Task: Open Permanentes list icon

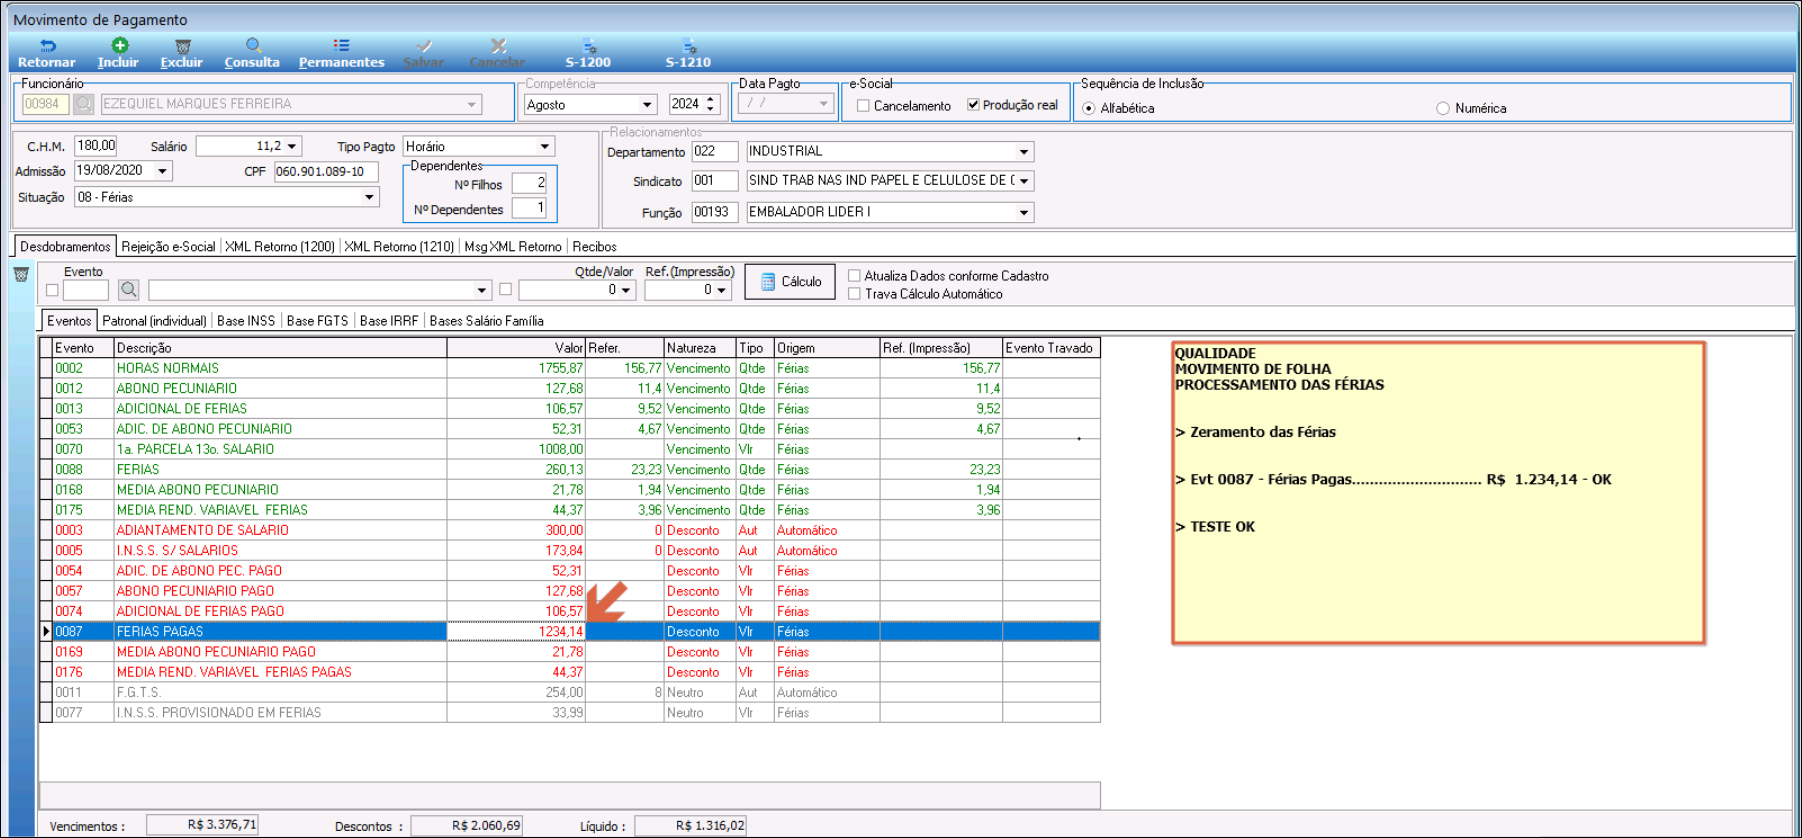Action: (341, 45)
